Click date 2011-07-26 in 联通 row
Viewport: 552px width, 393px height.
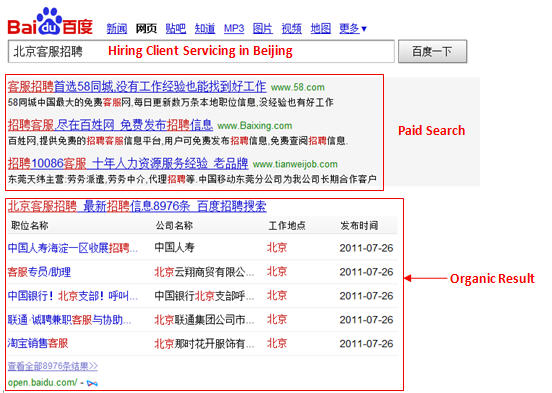point(366,320)
